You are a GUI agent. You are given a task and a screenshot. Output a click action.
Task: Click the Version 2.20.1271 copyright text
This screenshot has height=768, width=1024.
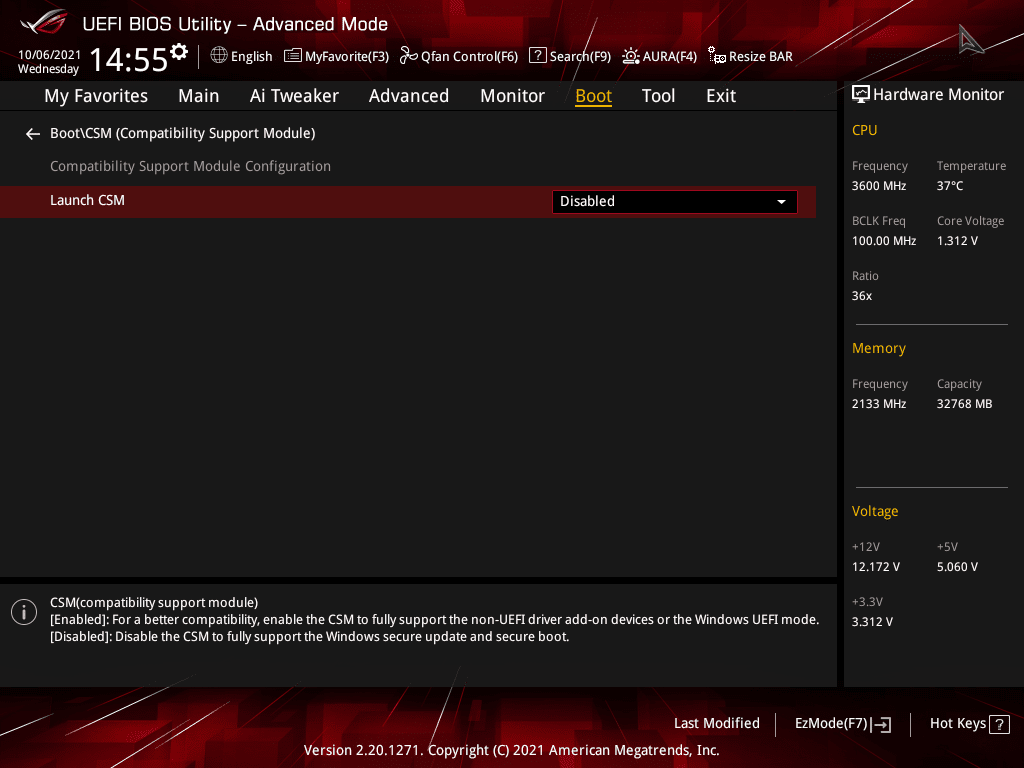tap(511, 750)
